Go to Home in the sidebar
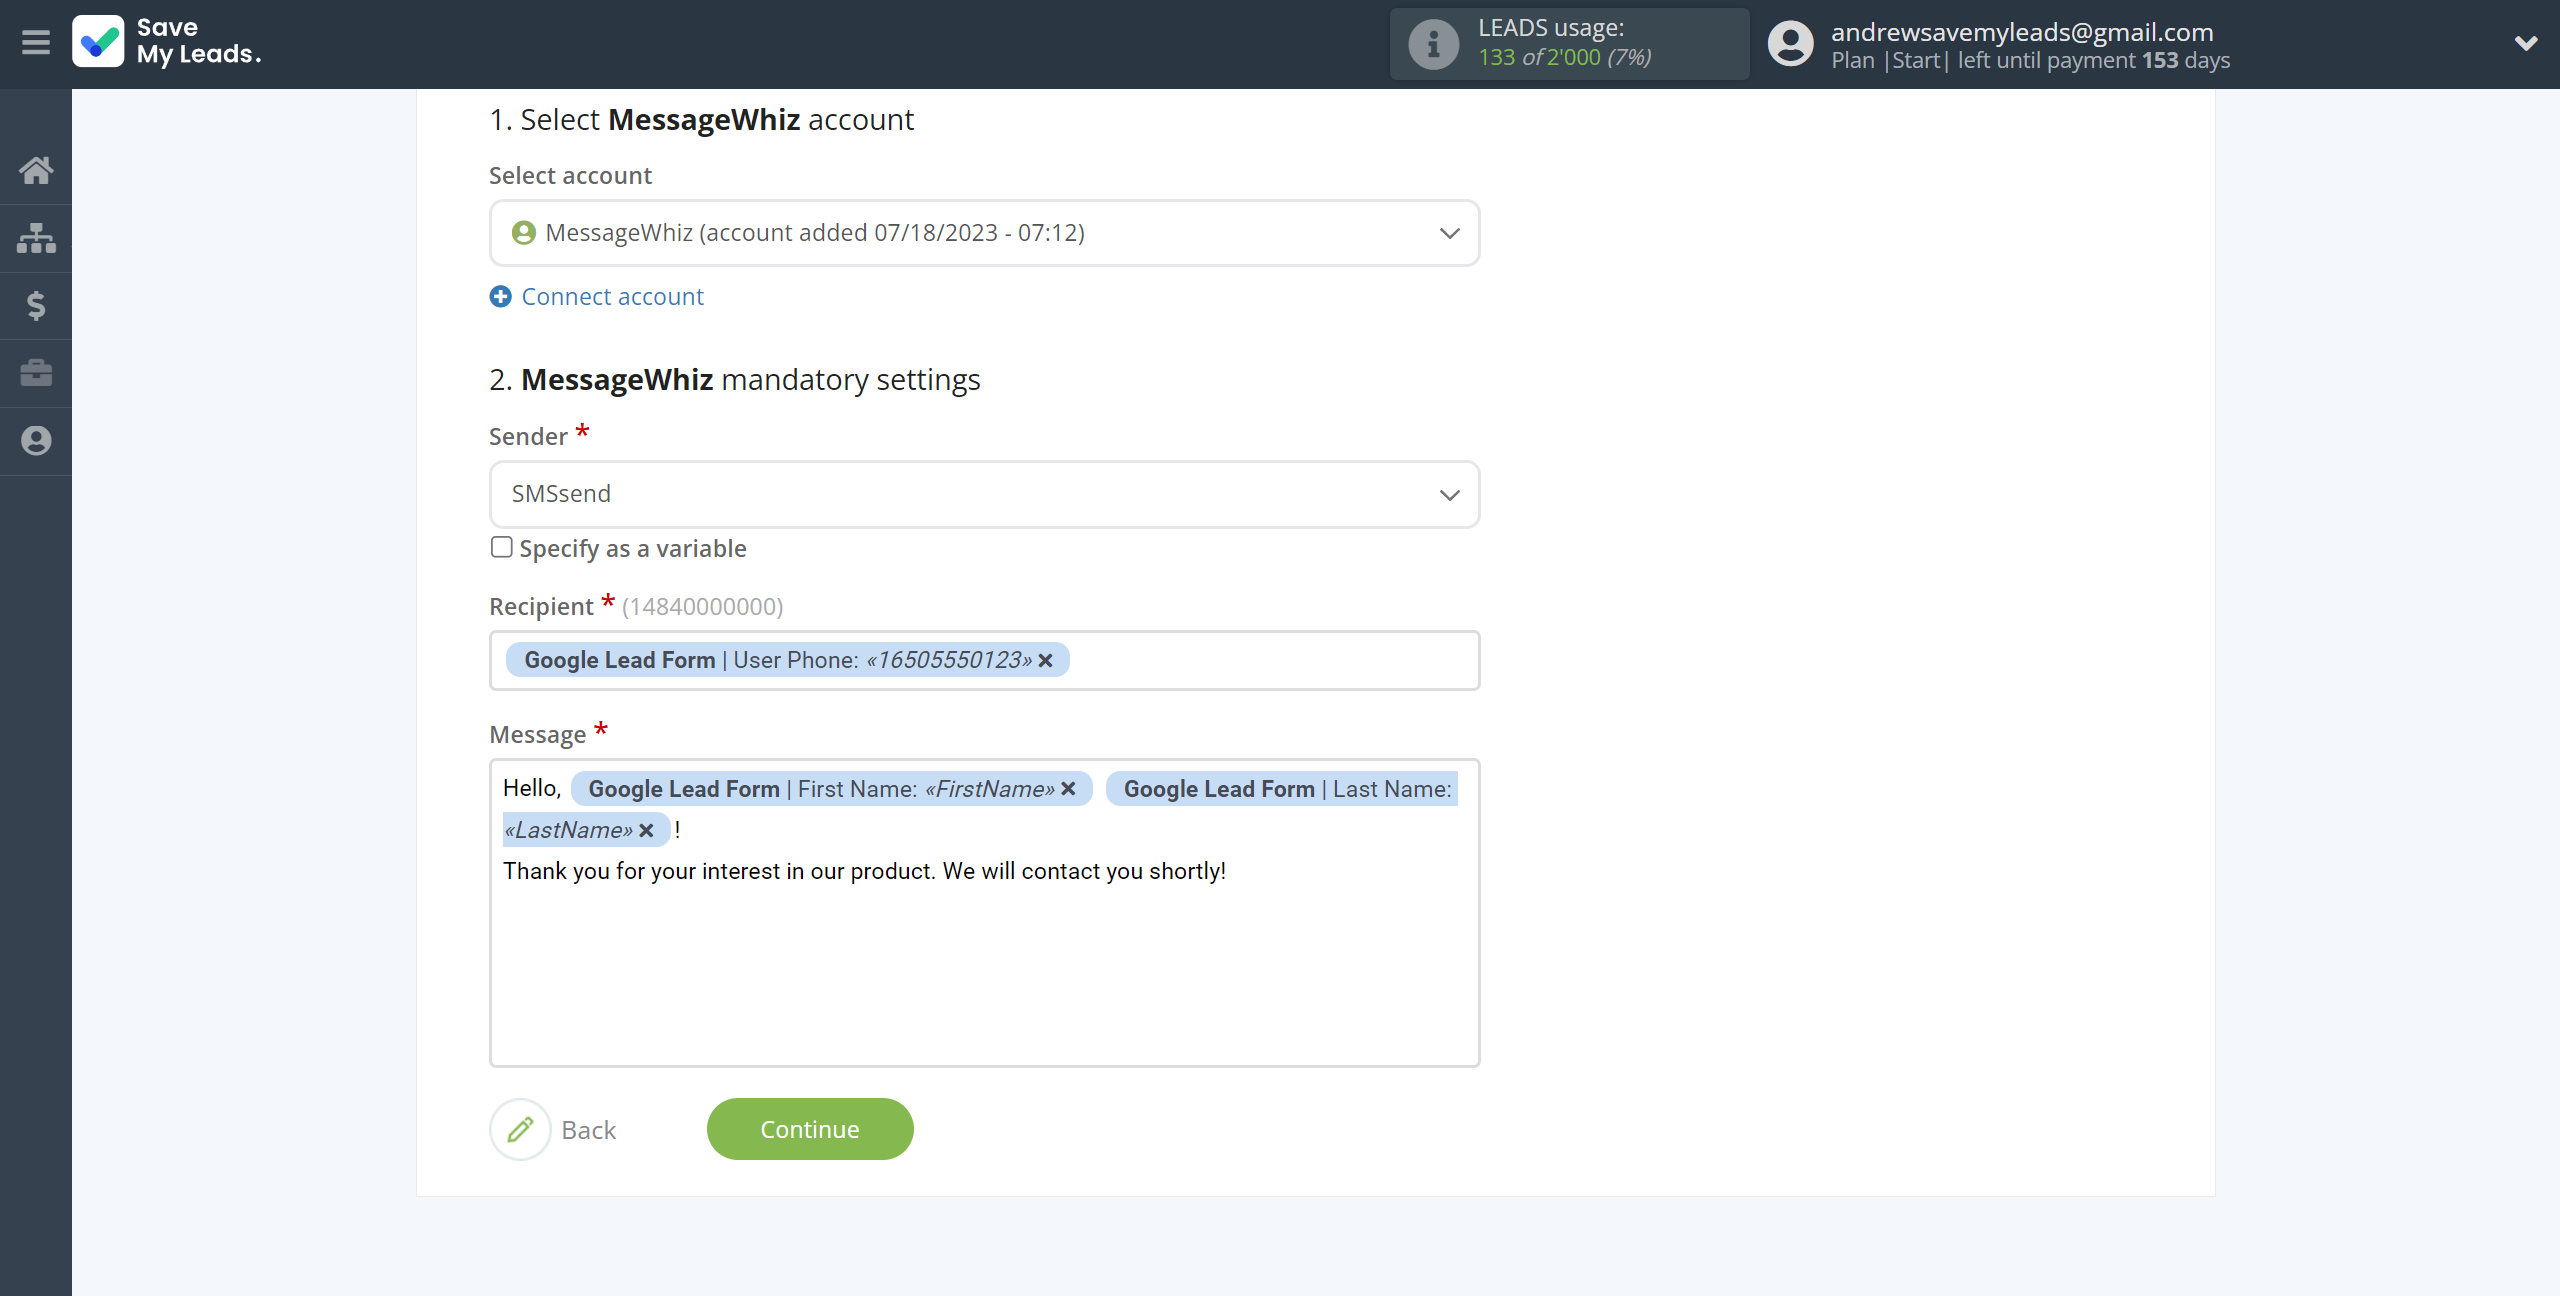 (x=36, y=170)
